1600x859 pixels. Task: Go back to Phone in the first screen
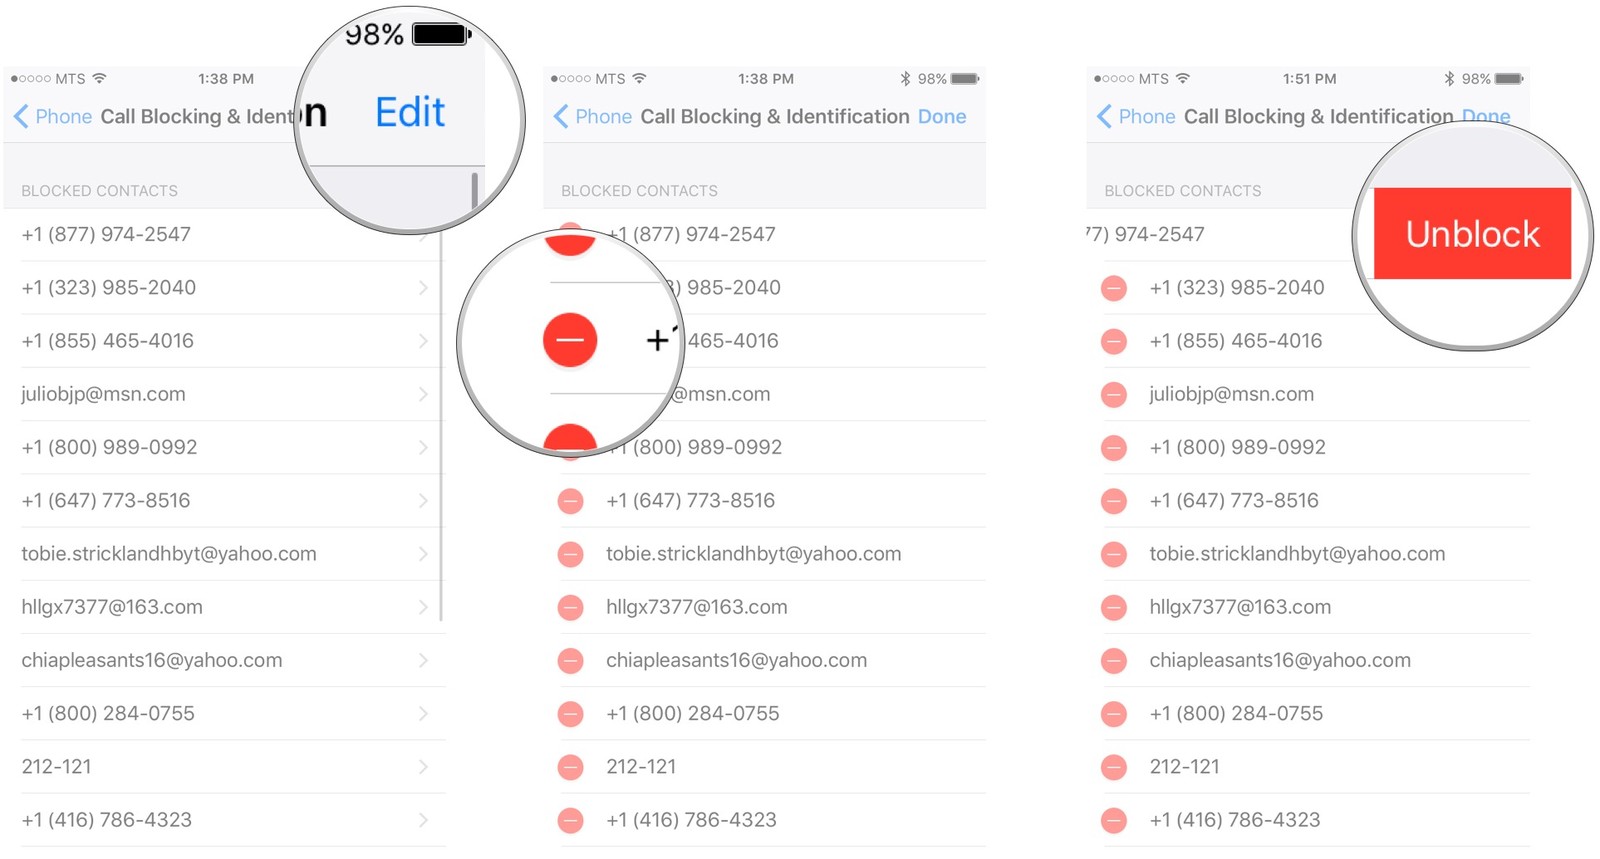[x=54, y=117]
